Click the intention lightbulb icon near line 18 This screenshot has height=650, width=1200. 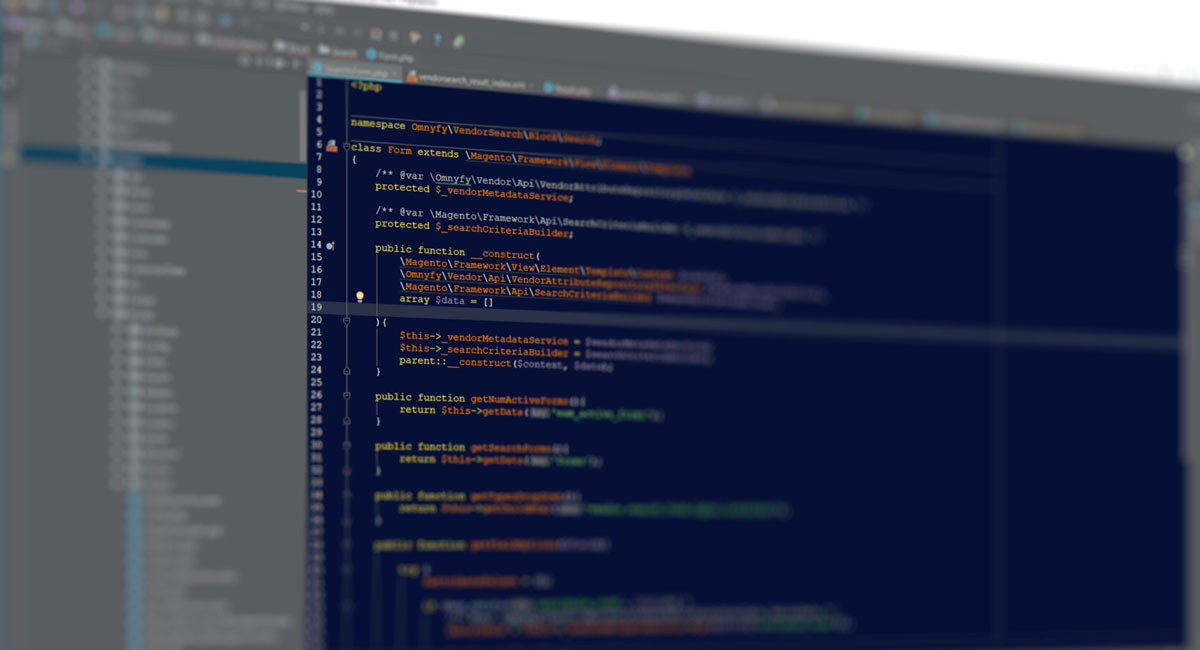[360, 296]
